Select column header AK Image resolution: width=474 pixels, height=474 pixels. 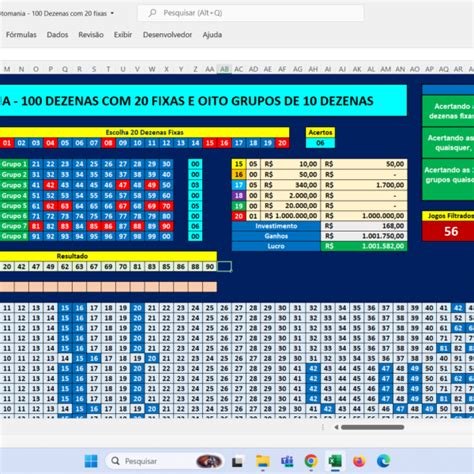point(357,69)
